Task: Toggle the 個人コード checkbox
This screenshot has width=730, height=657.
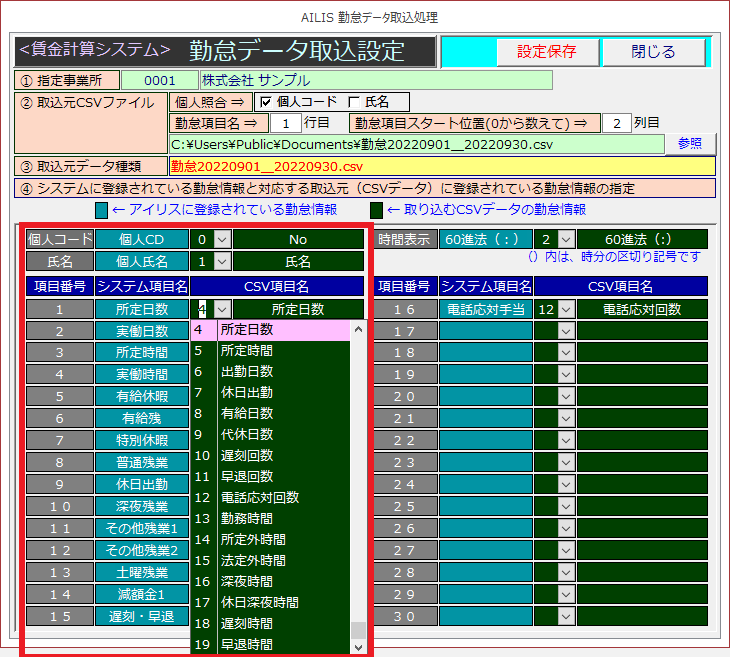Action: click(265, 102)
